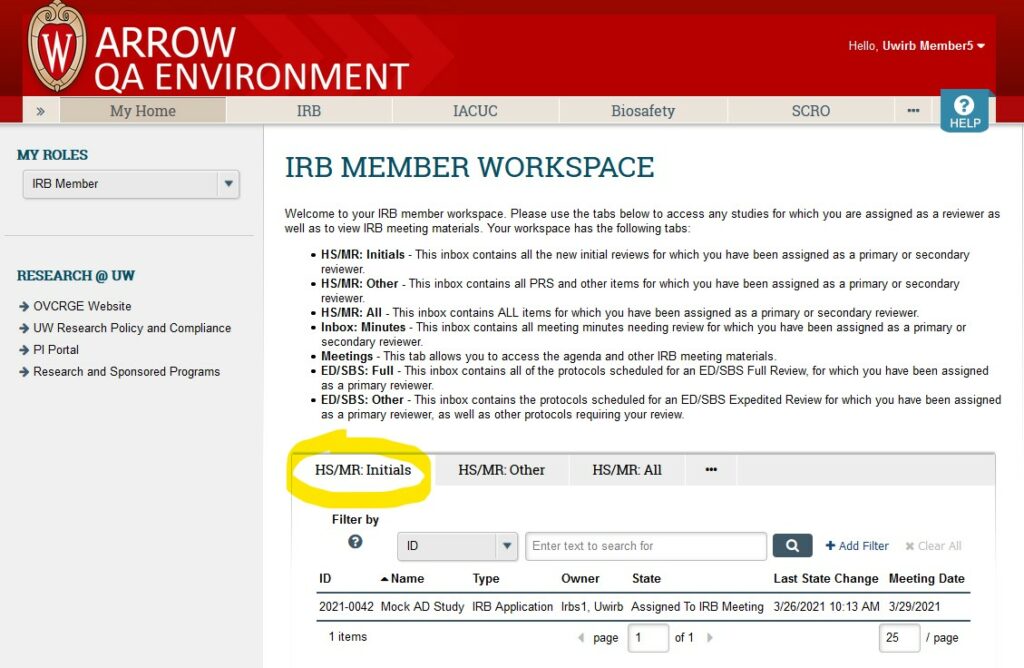Image resolution: width=1024 pixels, height=668 pixels.
Task: Switch to HS/MR: All tab
Action: (627, 470)
